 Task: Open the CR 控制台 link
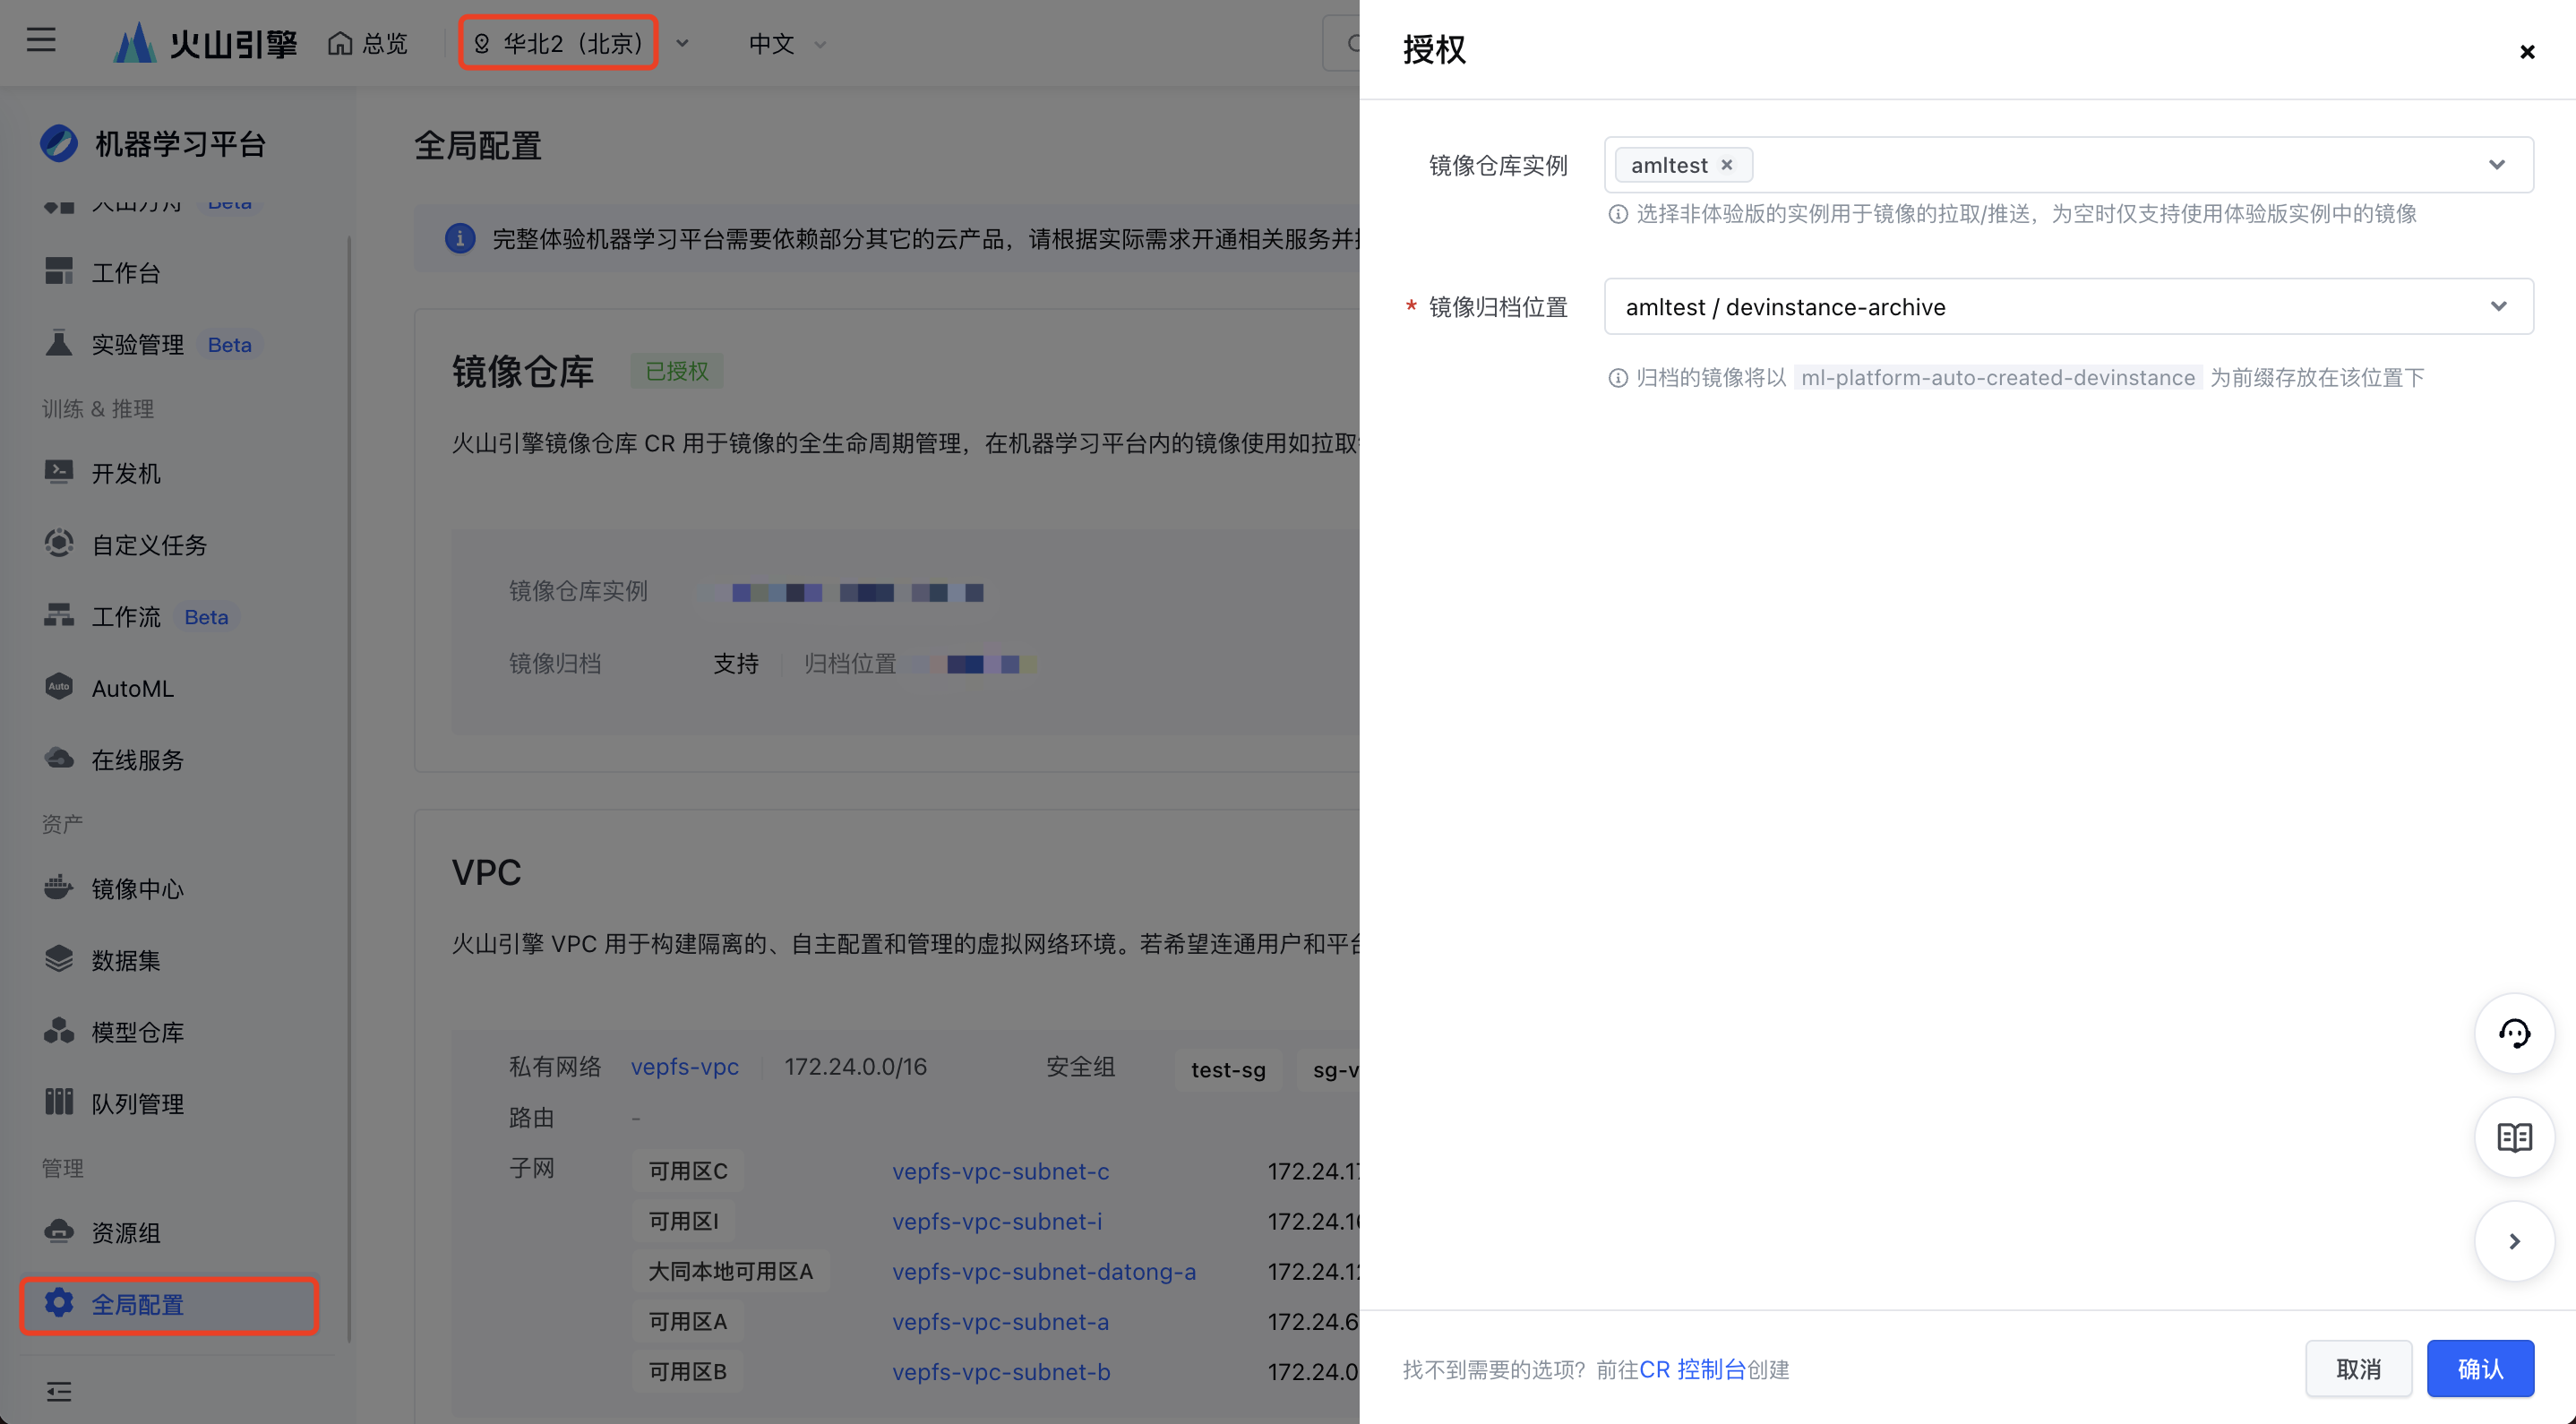[1693, 1369]
